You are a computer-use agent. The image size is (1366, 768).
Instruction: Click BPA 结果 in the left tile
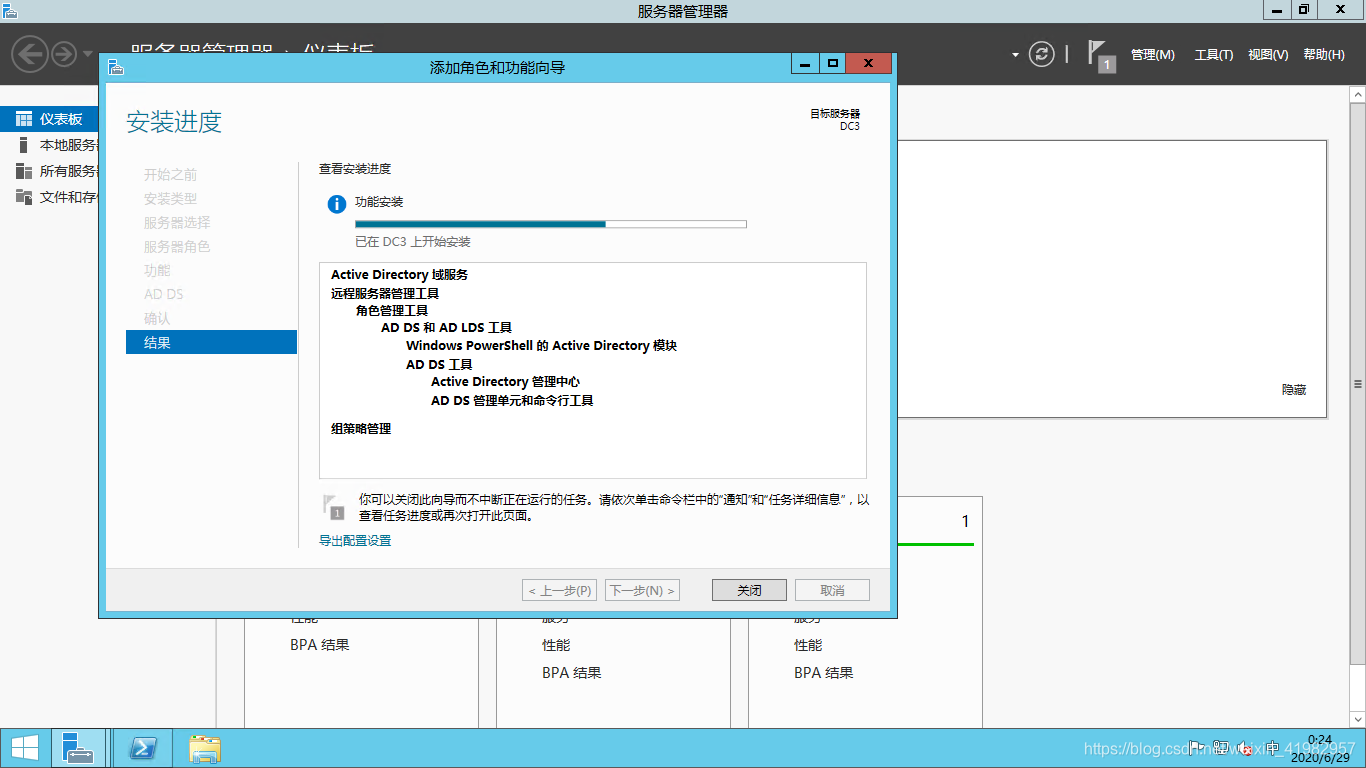(x=320, y=645)
